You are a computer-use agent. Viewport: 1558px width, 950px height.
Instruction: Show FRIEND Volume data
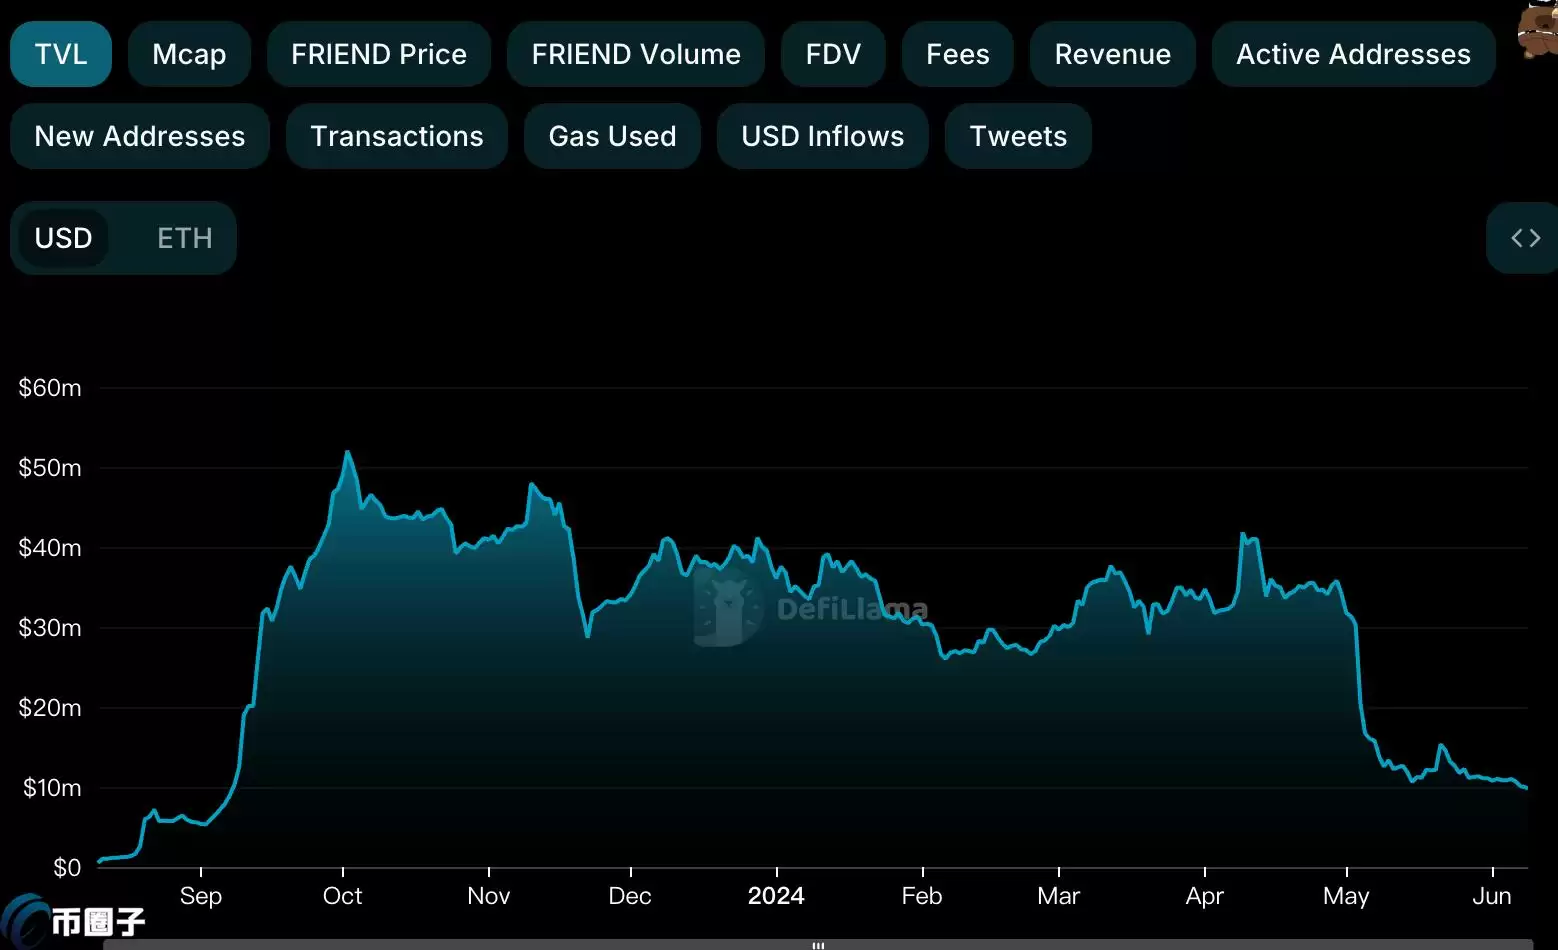(636, 54)
